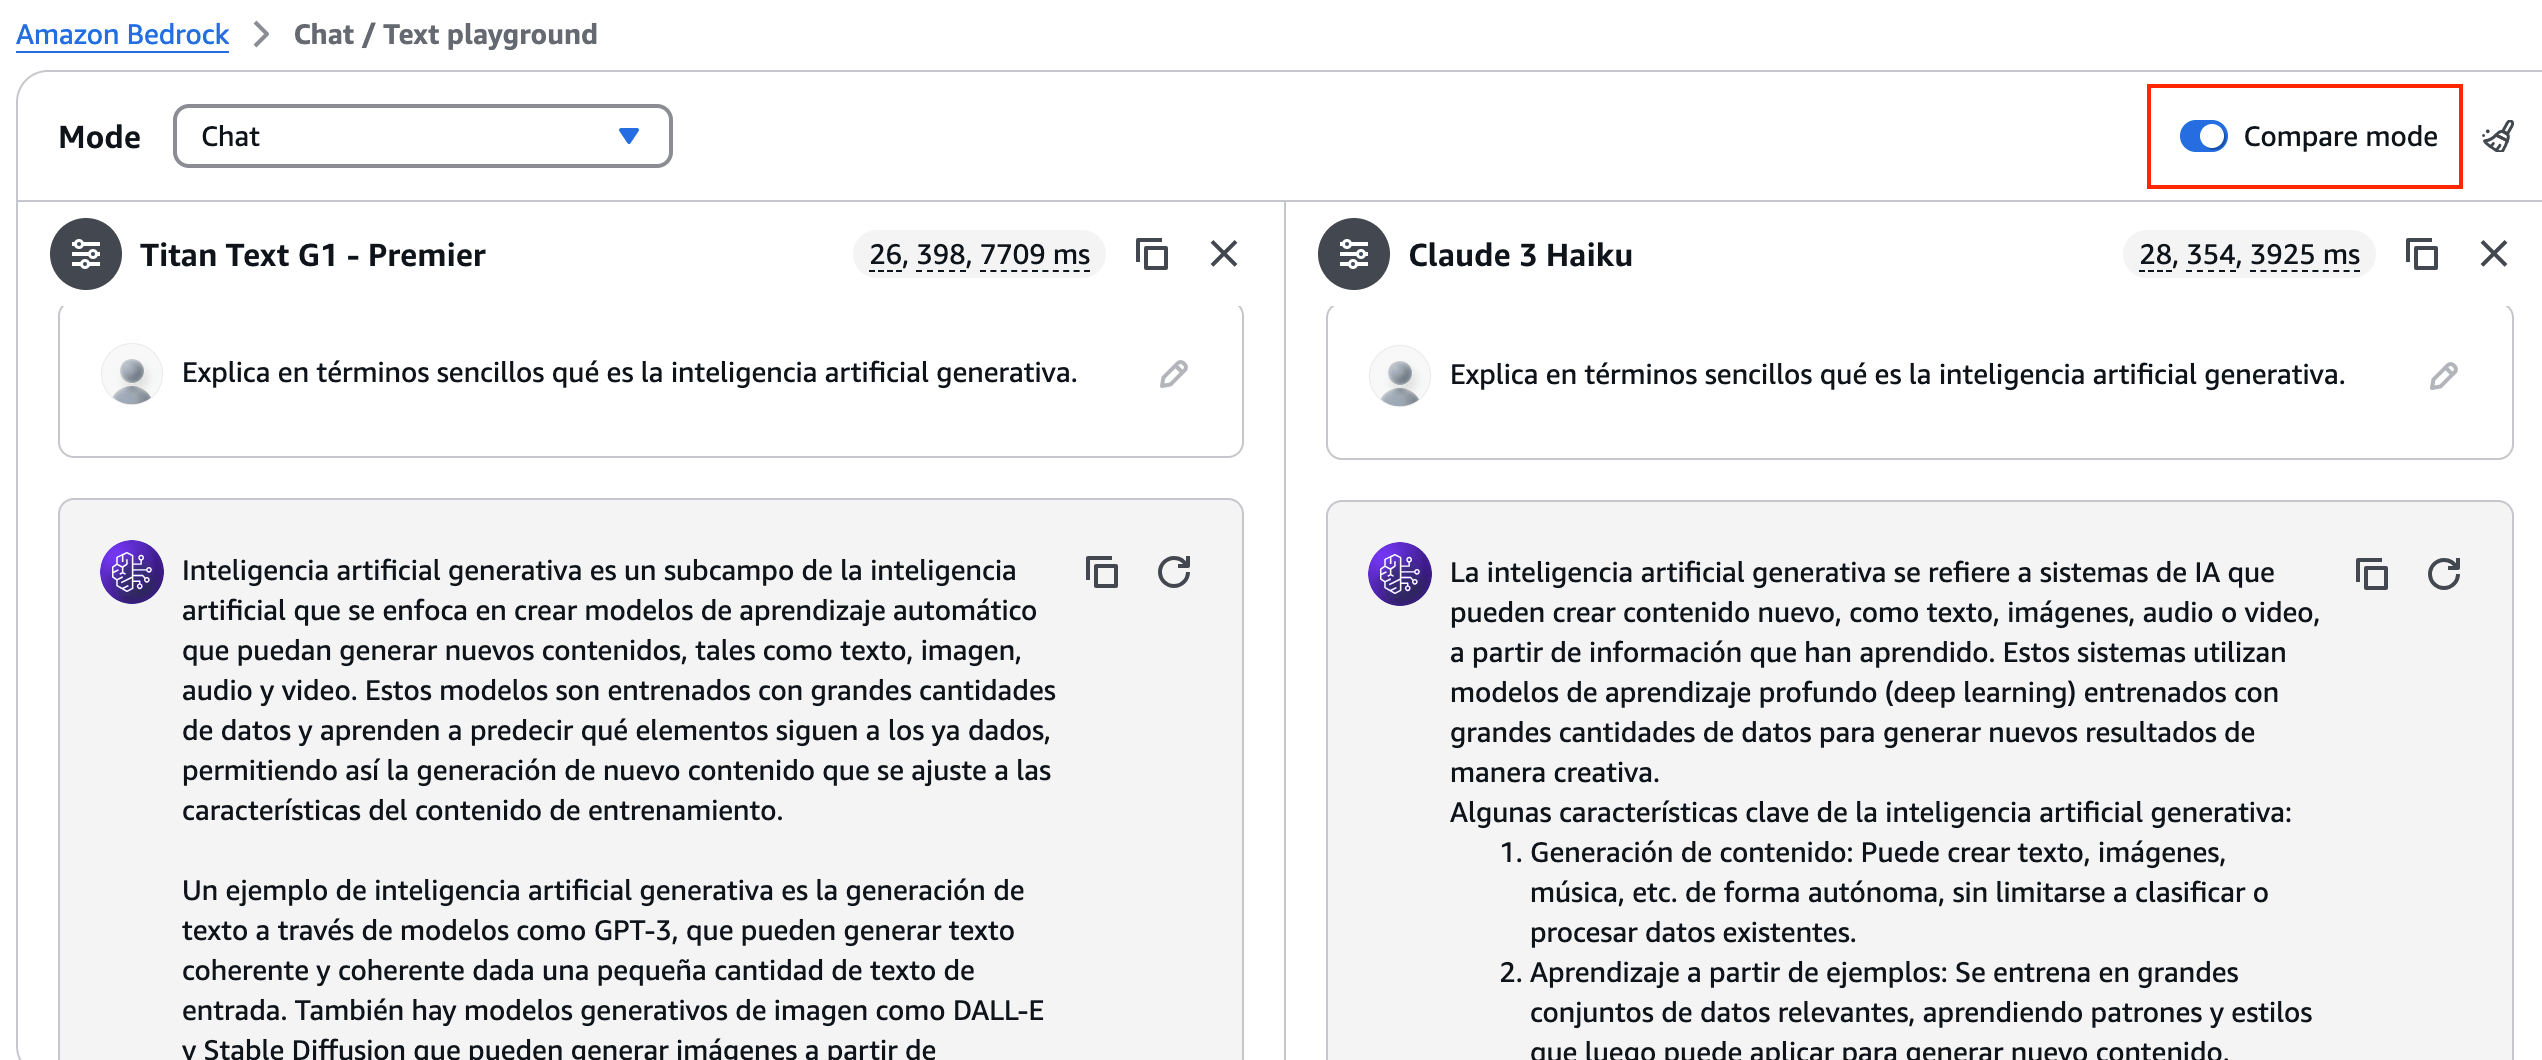Click the Chat / Text playground breadcrumb
The width and height of the screenshot is (2542, 1060).
pos(445,34)
